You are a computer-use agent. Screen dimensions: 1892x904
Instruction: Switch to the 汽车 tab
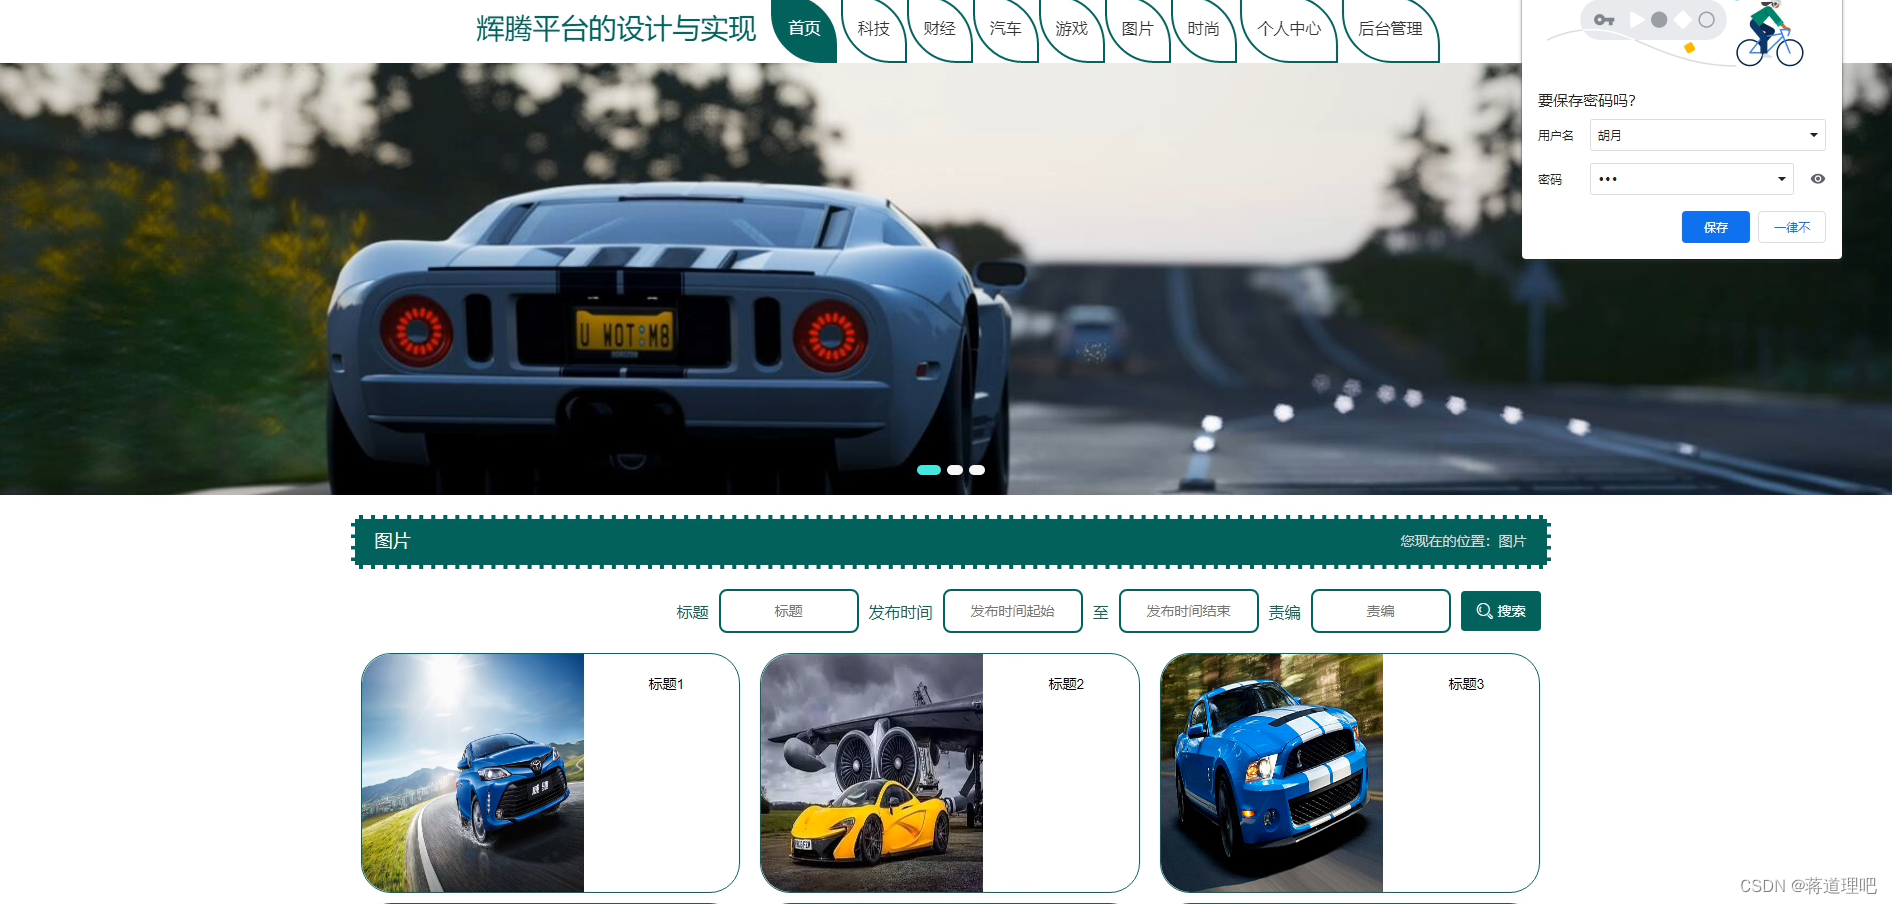(x=1006, y=29)
